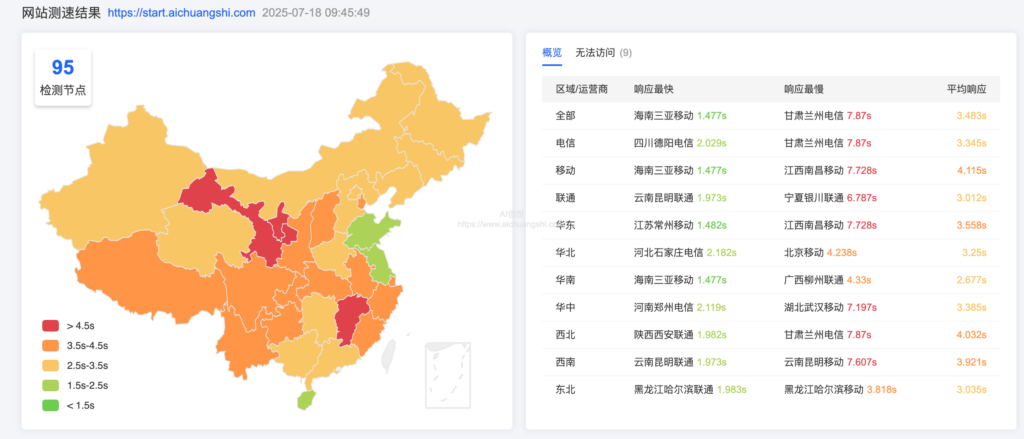1024x439 pixels.
Task: Select the 全部 row label
Action: [566, 116]
